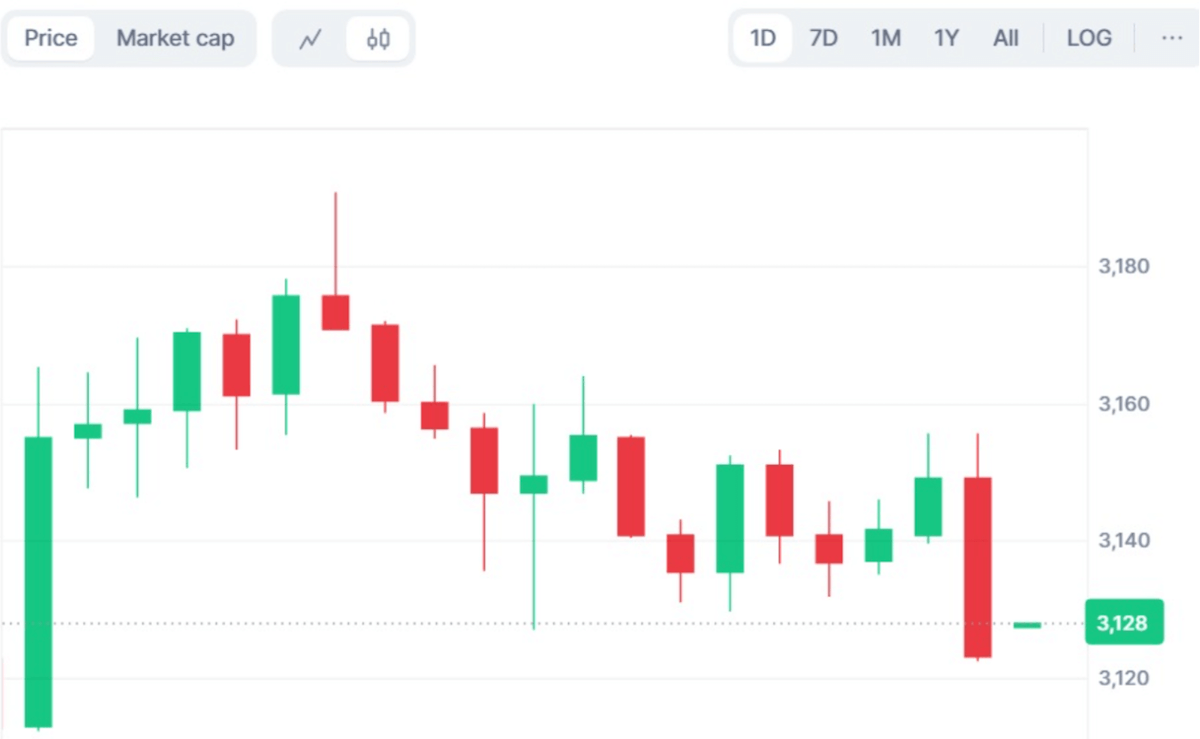Switch to the 7D timeframe
The image size is (1200, 739).
coord(823,38)
